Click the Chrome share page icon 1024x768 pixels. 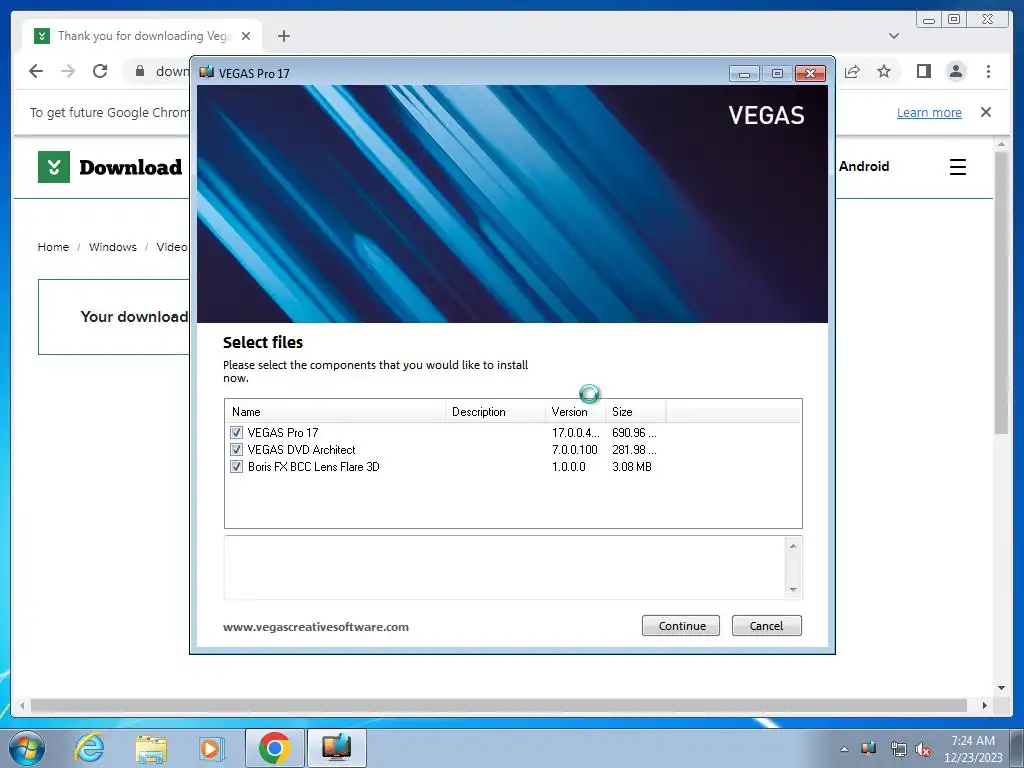pyautogui.click(x=852, y=71)
